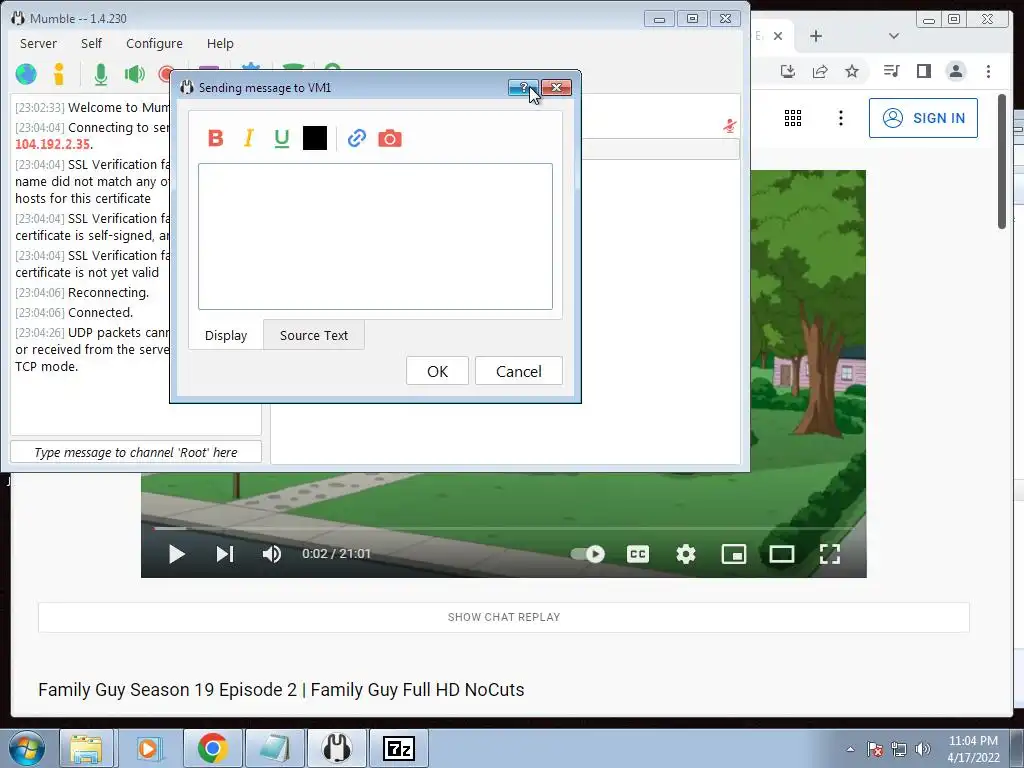Click Mumble red record icon

165,74
